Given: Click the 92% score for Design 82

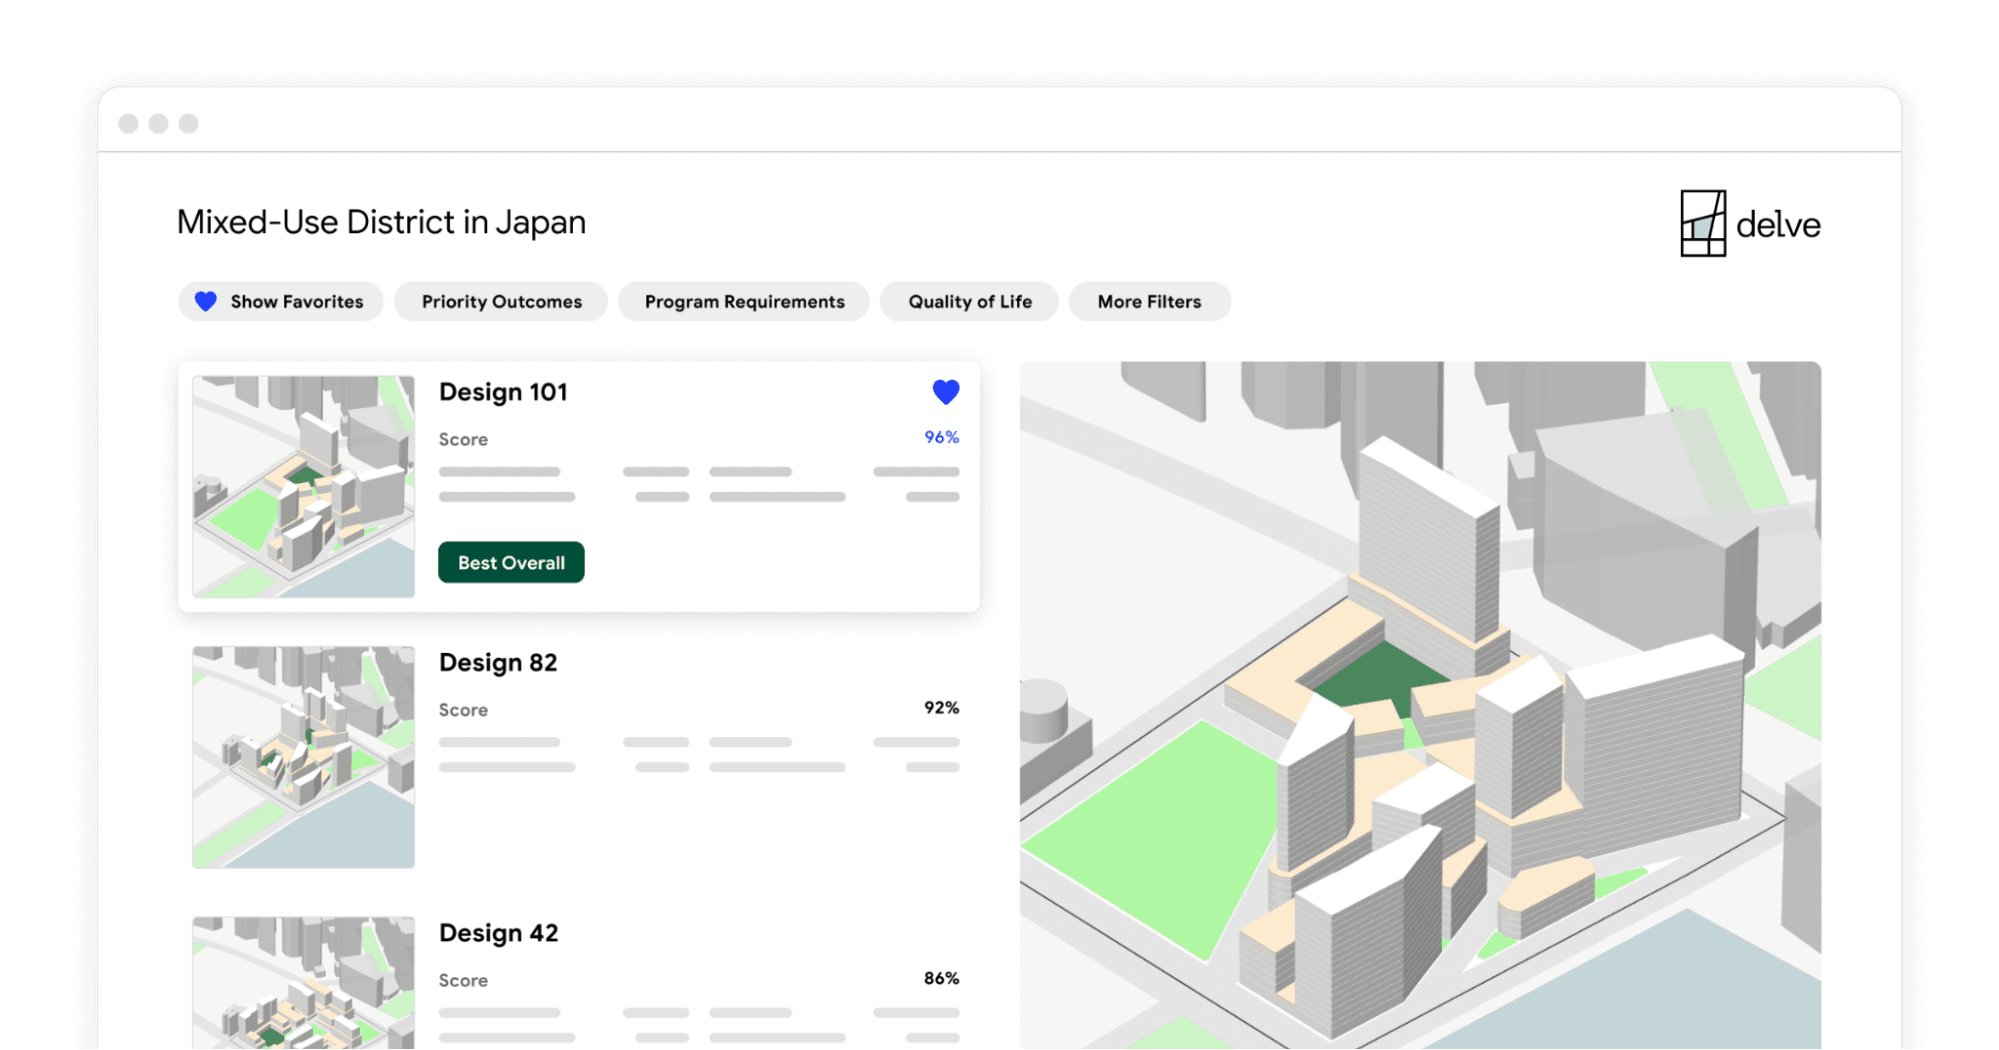Looking at the screenshot, I should pyautogui.click(x=941, y=707).
